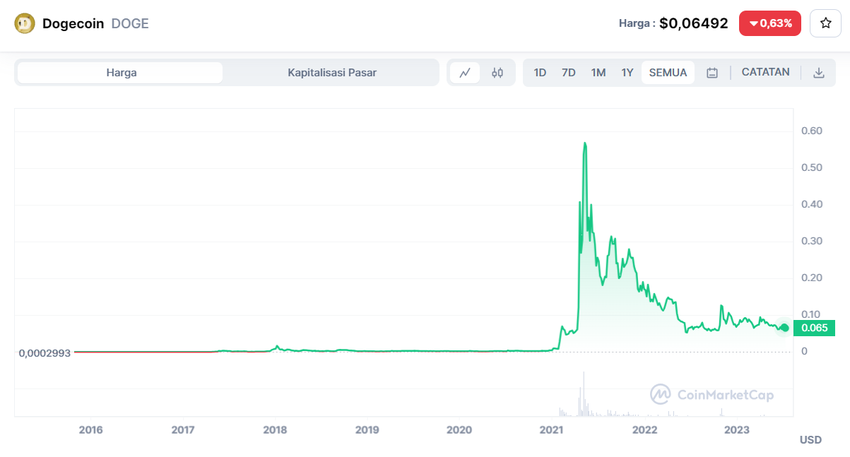The height and width of the screenshot is (457, 850).
Task: Download chart data using download icon
Action: [x=819, y=73]
